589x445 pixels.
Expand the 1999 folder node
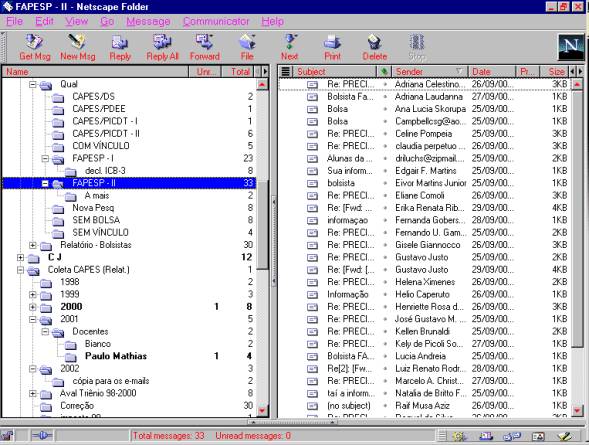coord(33,294)
